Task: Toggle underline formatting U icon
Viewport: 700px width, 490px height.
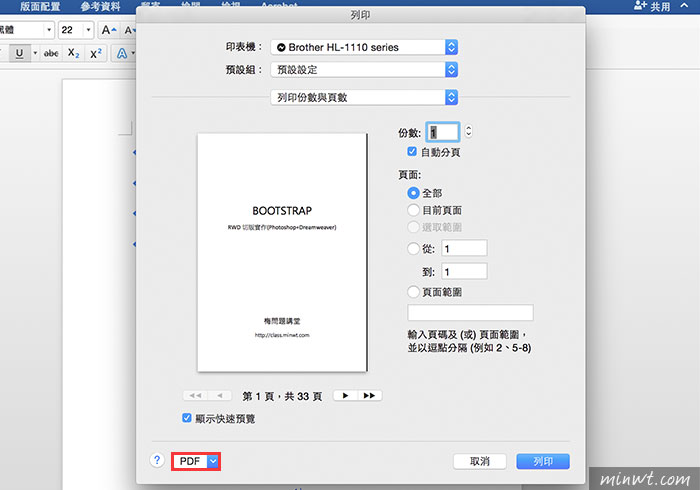Action: (19, 53)
